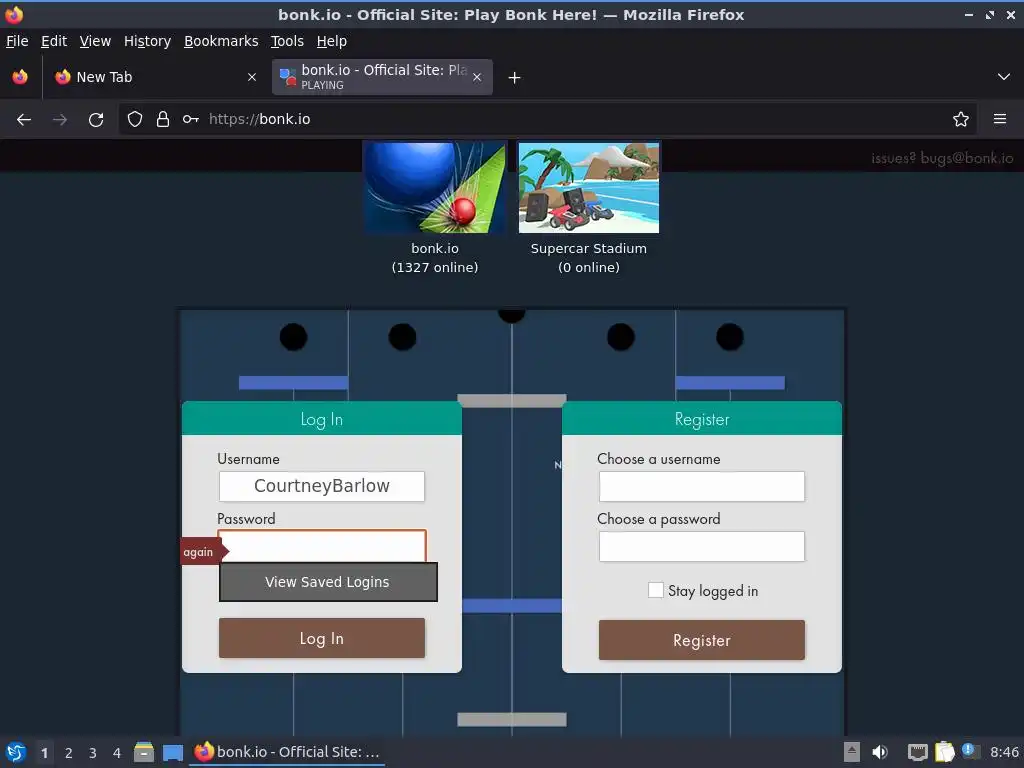Expand the list all tabs chevron

point(1004,77)
